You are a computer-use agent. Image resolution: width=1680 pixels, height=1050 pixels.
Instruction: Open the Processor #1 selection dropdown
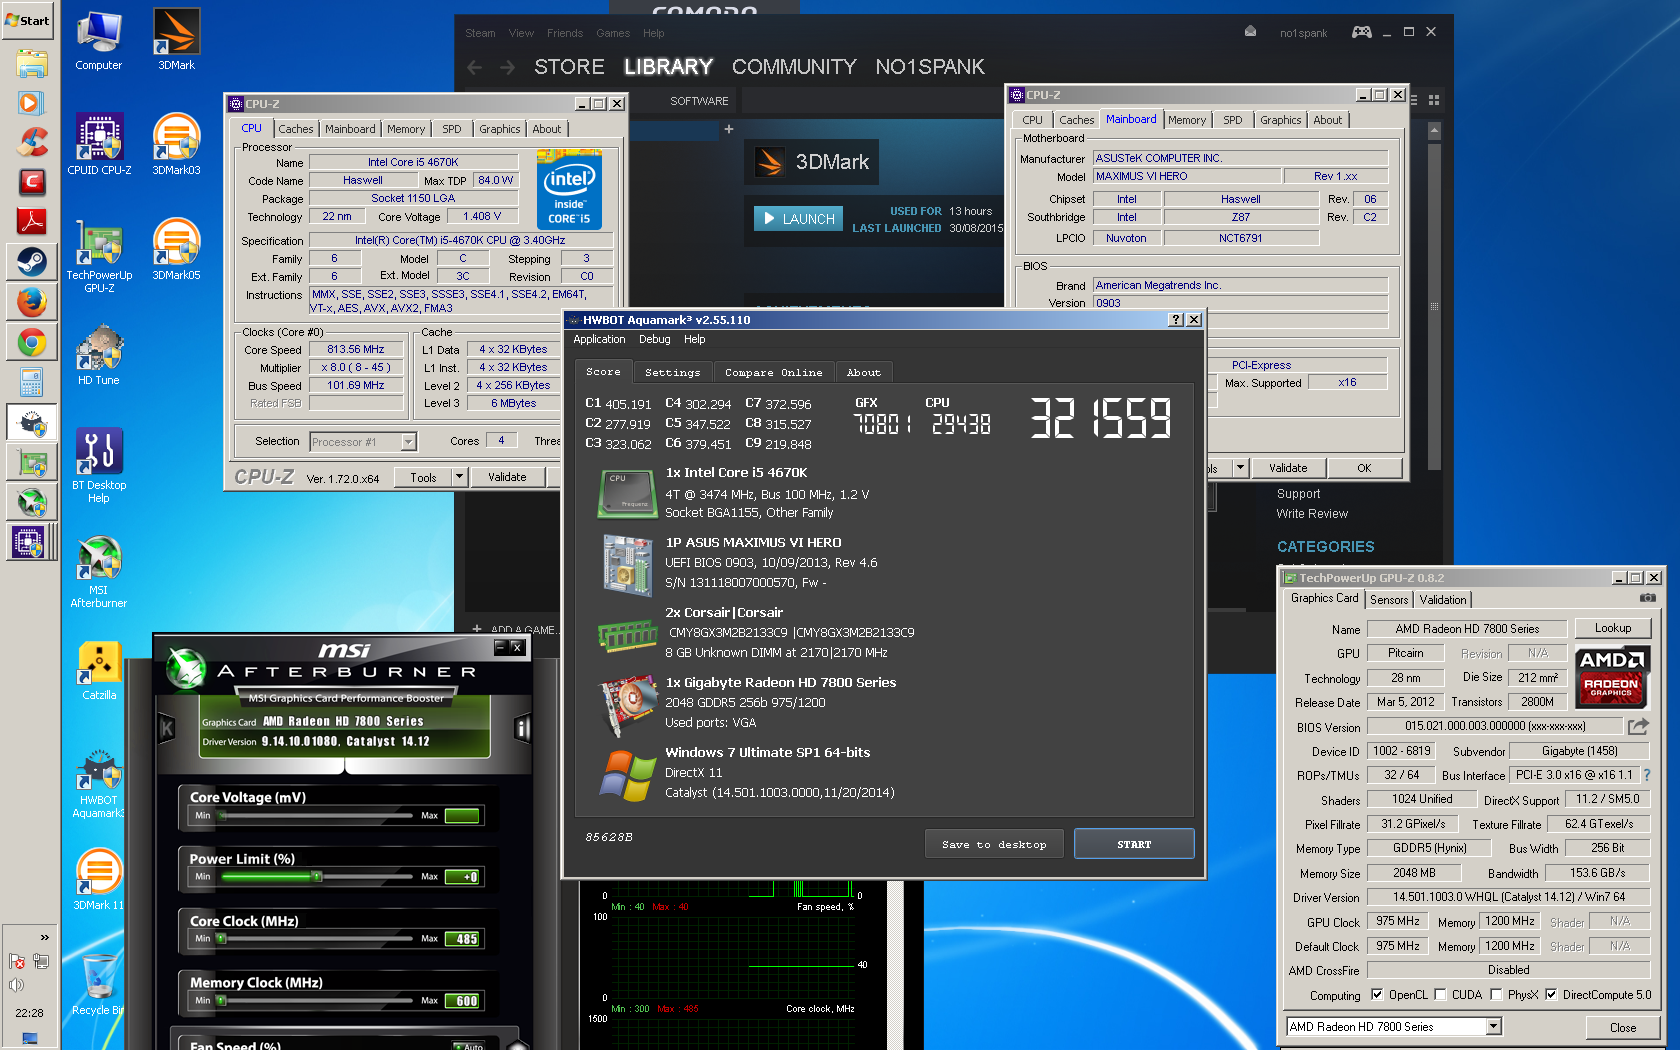[x=408, y=441]
